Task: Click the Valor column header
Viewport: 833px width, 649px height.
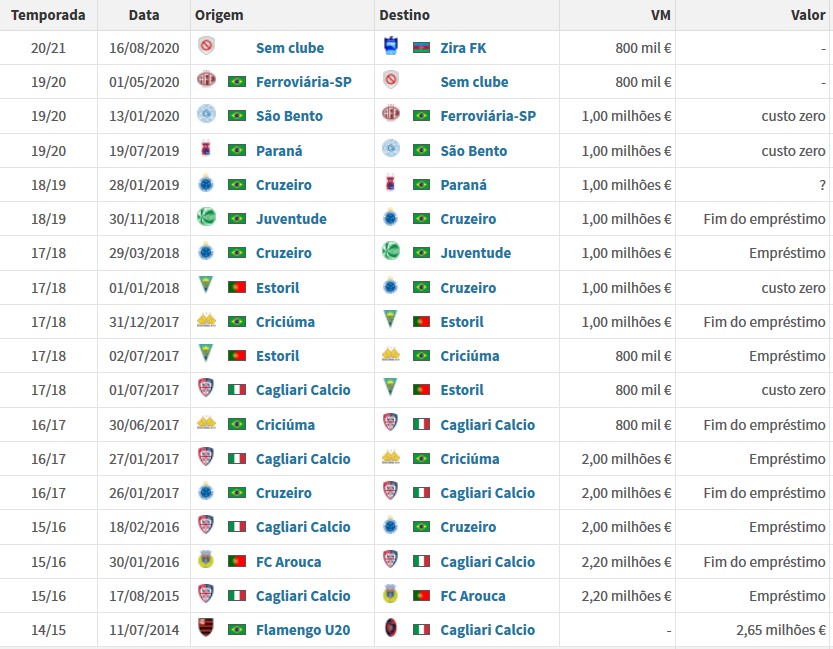Action: pos(808,15)
